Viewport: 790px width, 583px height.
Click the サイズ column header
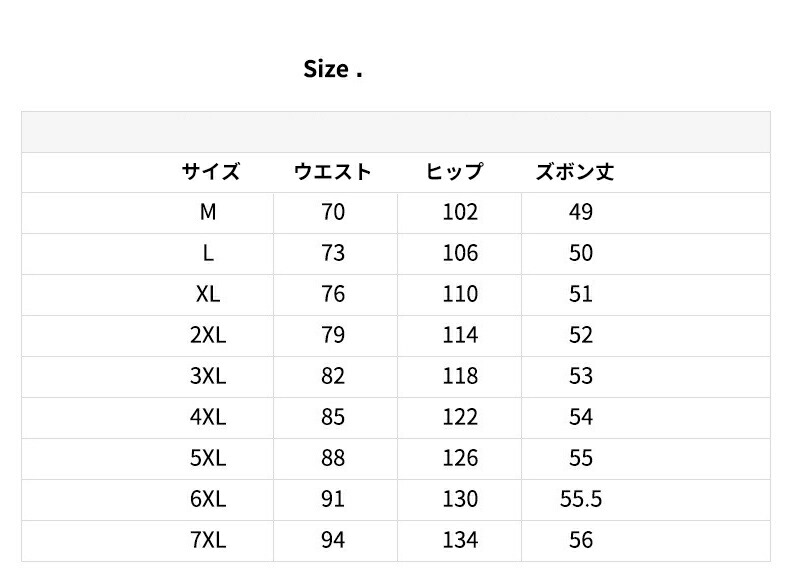pyautogui.click(x=210, y=172)
